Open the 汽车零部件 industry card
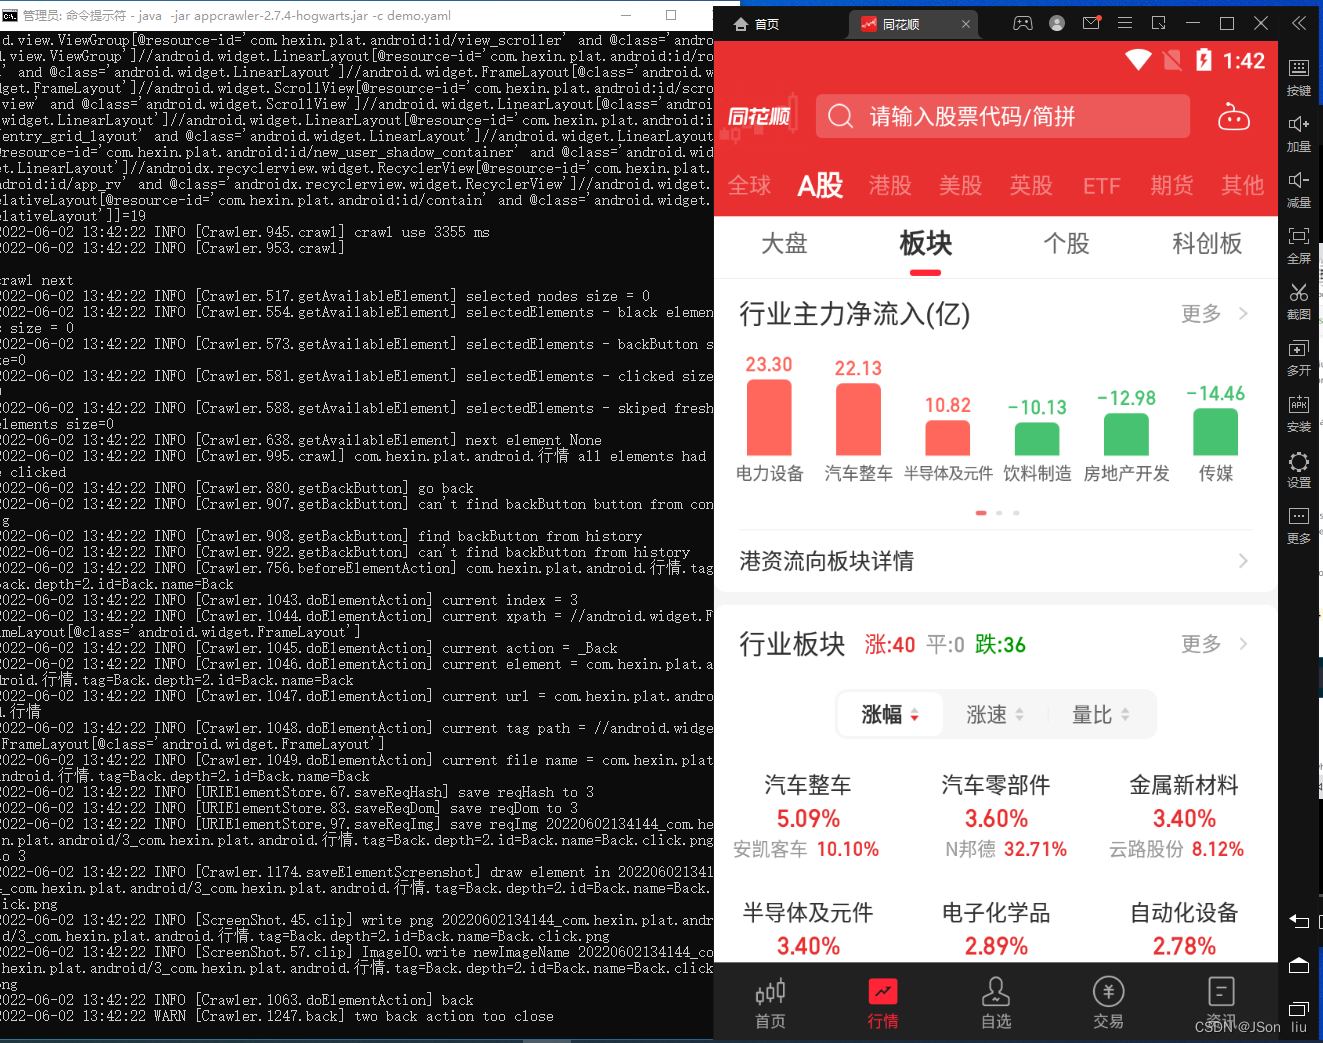 pyautogui.click(x=996, y=818)
